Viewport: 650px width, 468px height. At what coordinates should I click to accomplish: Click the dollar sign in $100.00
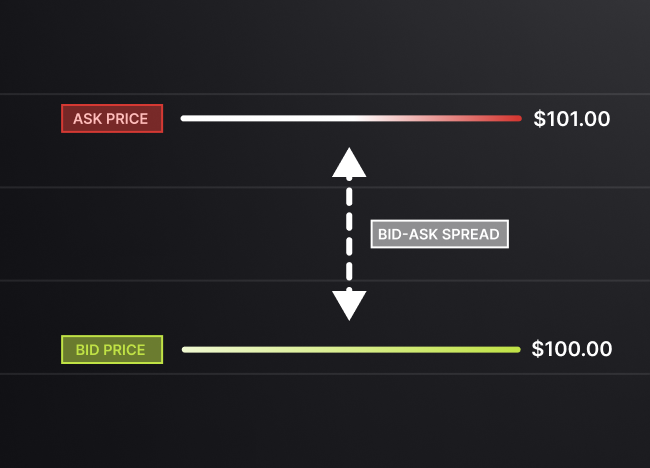(538, 349)
